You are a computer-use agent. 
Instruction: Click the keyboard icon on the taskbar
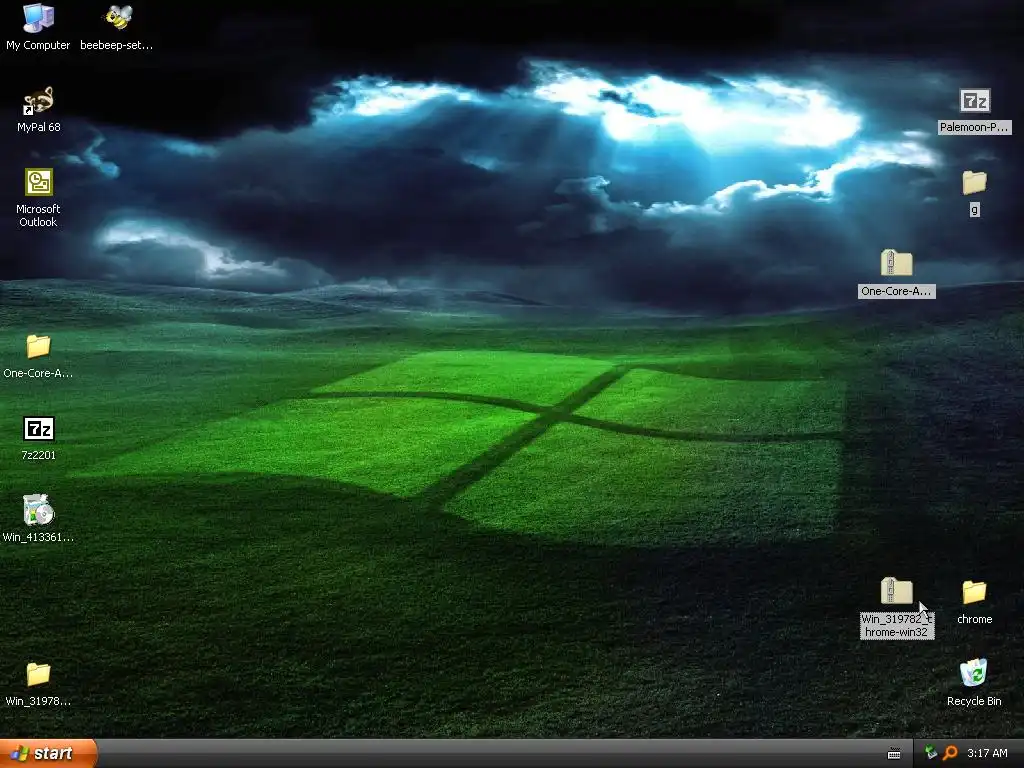[894, 754]
